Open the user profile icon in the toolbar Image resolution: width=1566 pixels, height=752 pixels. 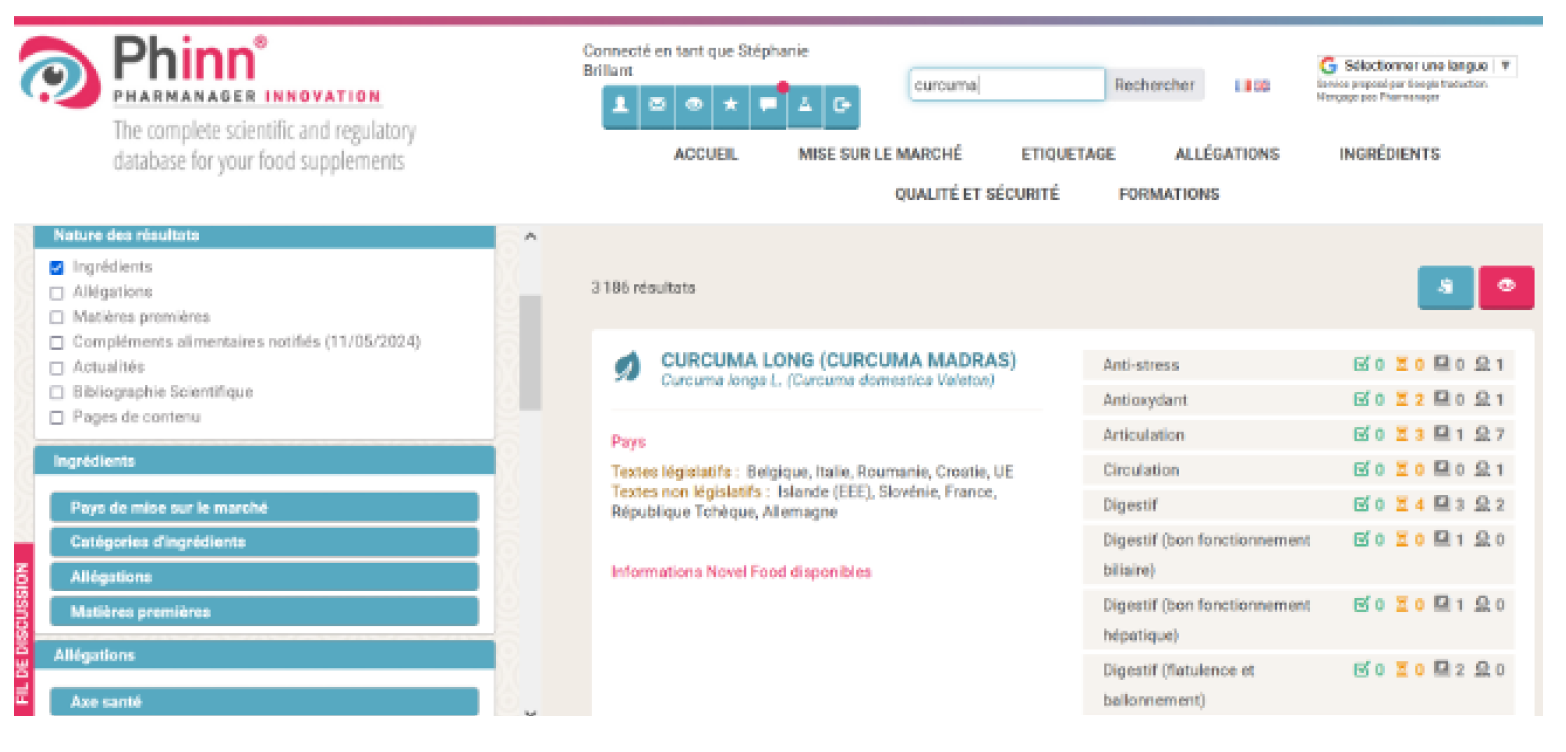point(620,106)
